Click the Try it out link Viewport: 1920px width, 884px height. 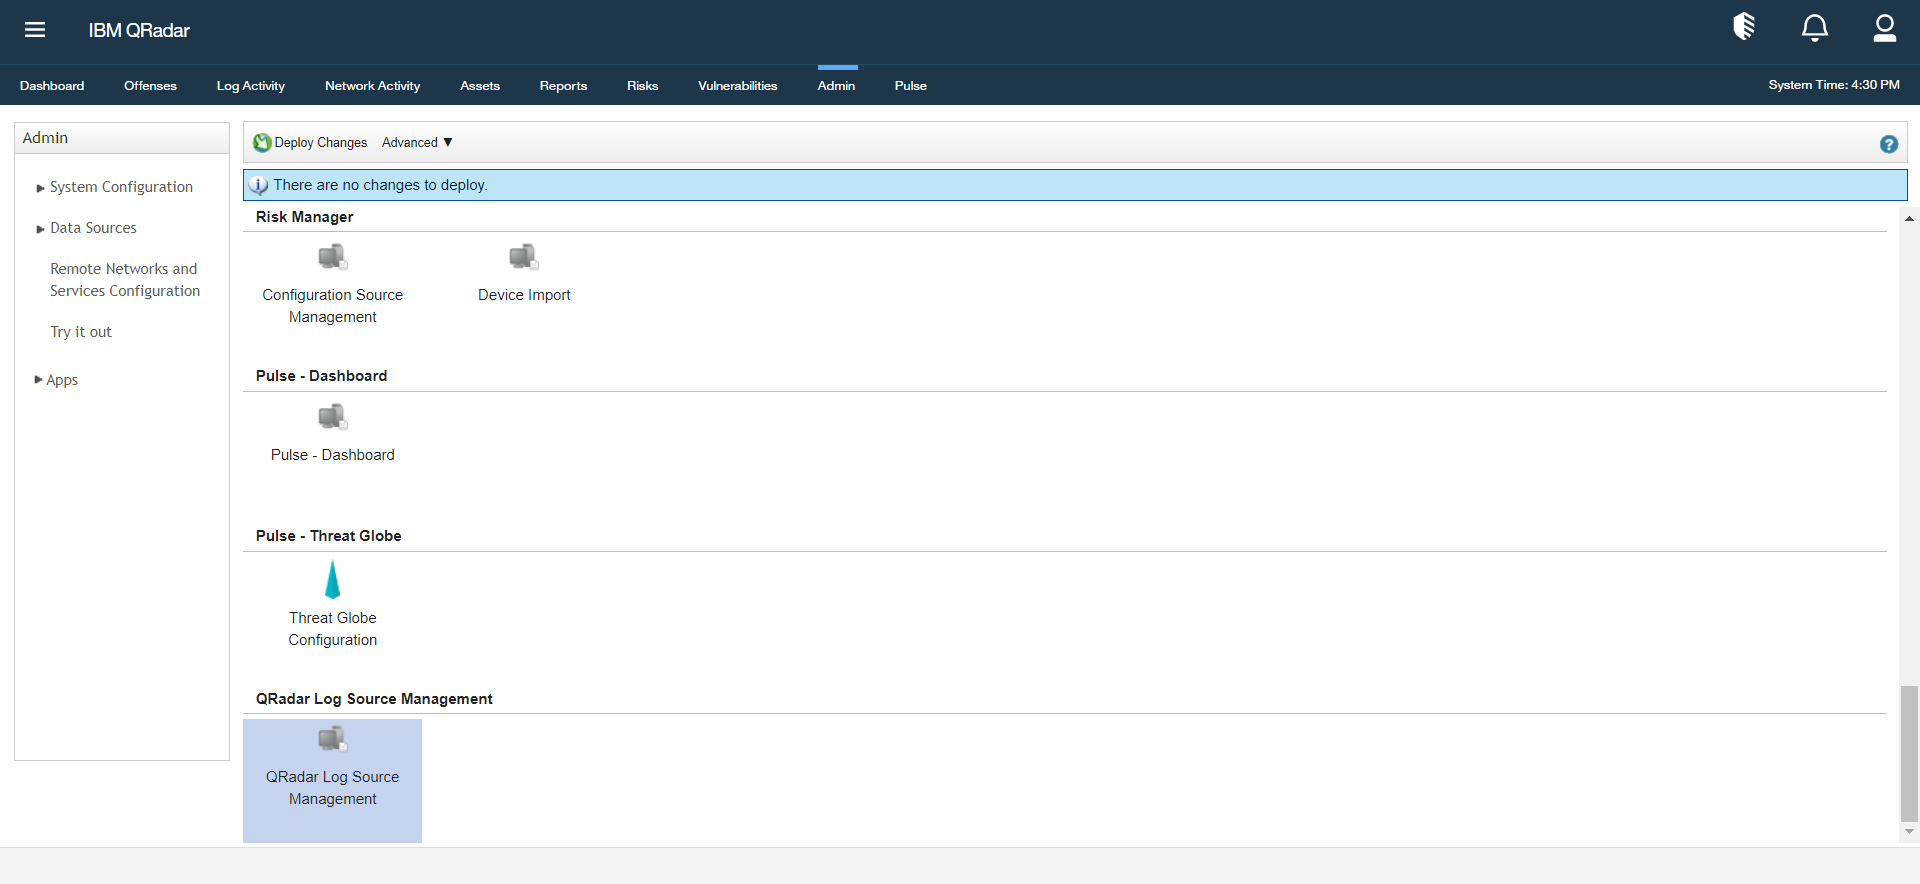pos(81,332)
